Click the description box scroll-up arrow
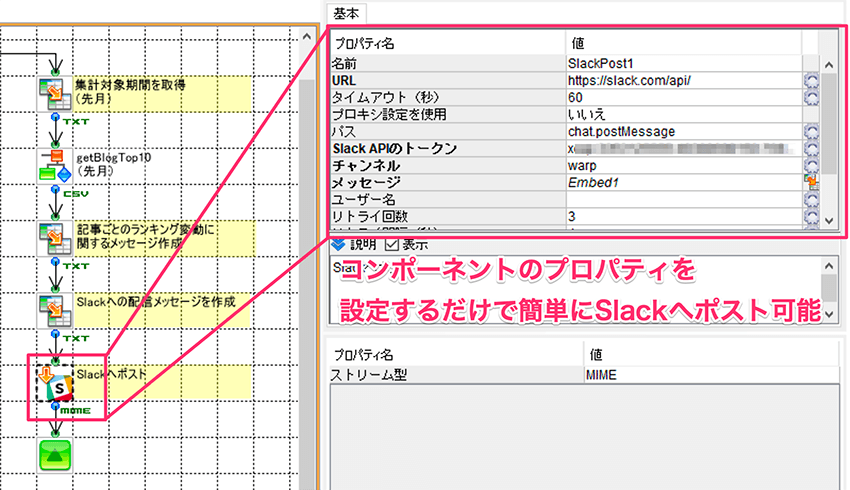850x490 pixels. 829,266
